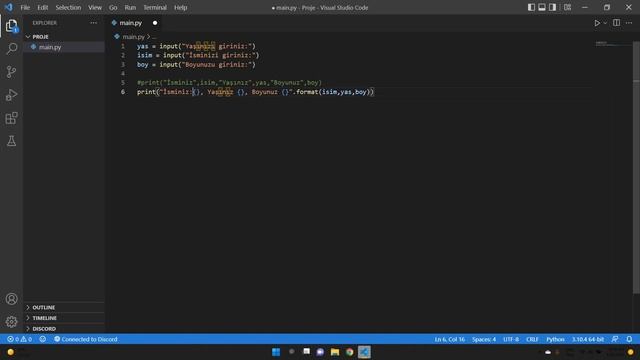Open the Manage settings gear

coord(11,322)
